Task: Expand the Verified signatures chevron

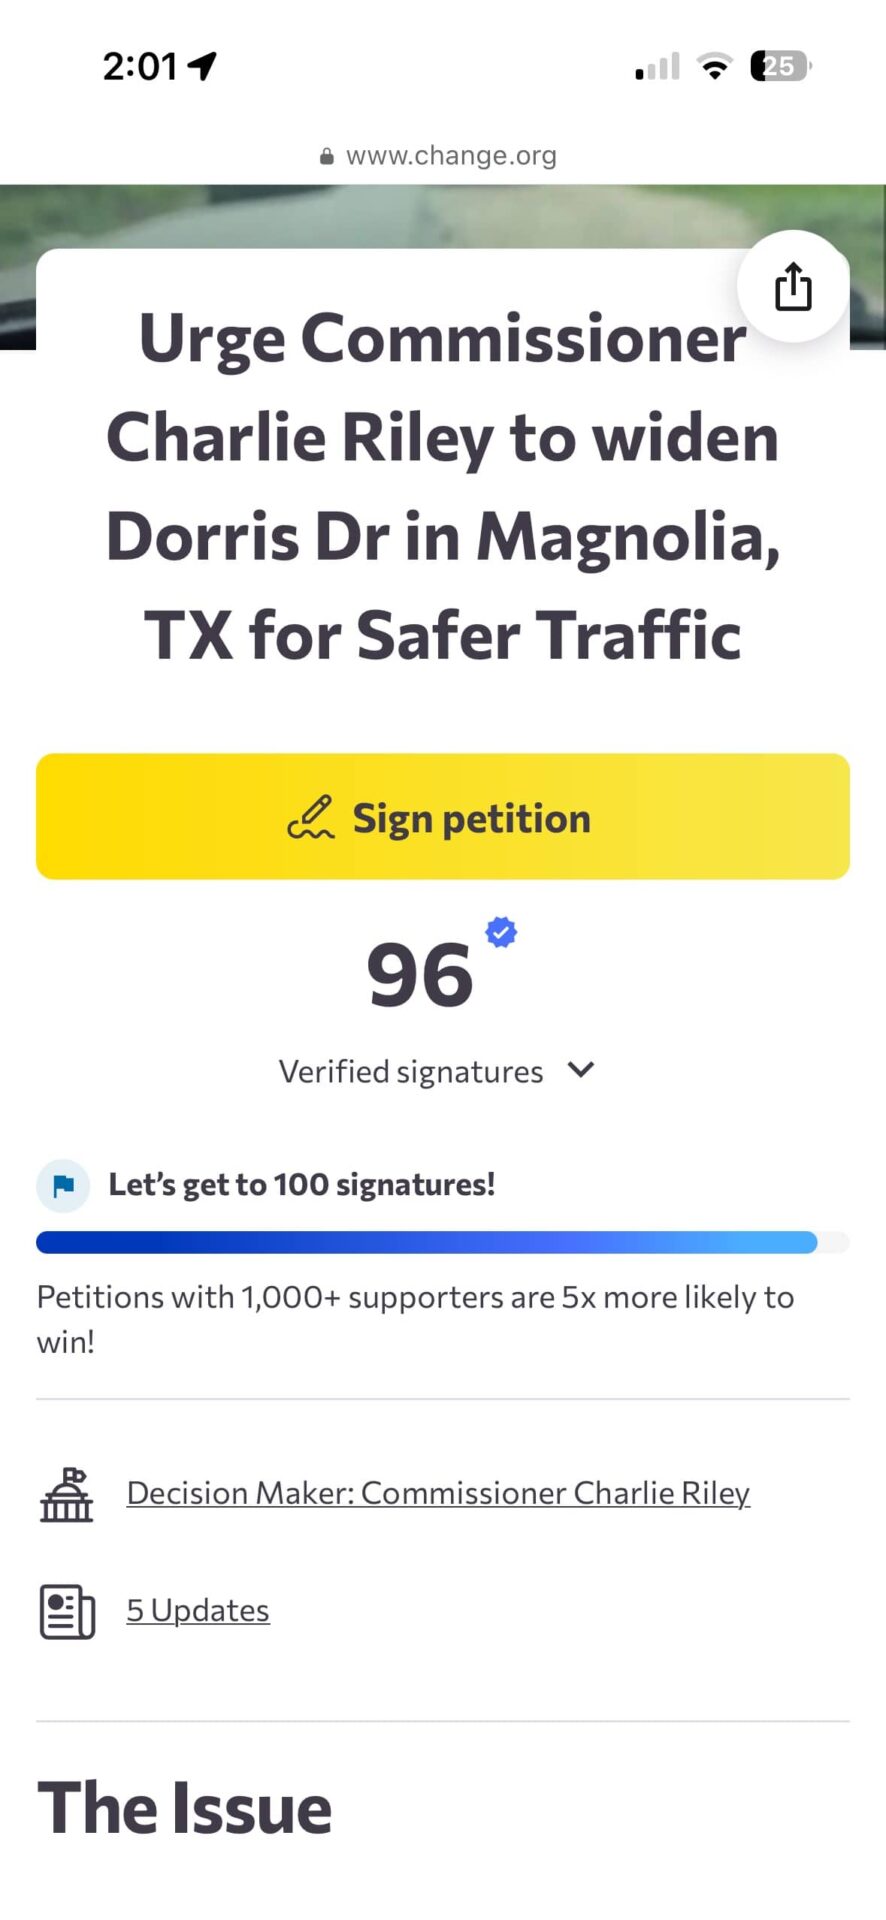Action: tap(580, 1070)
